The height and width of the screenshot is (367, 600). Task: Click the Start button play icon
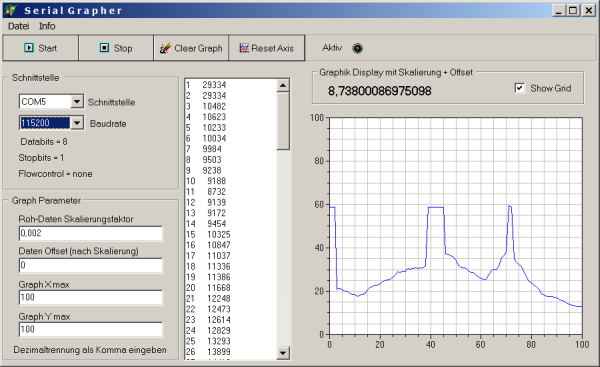29,48
